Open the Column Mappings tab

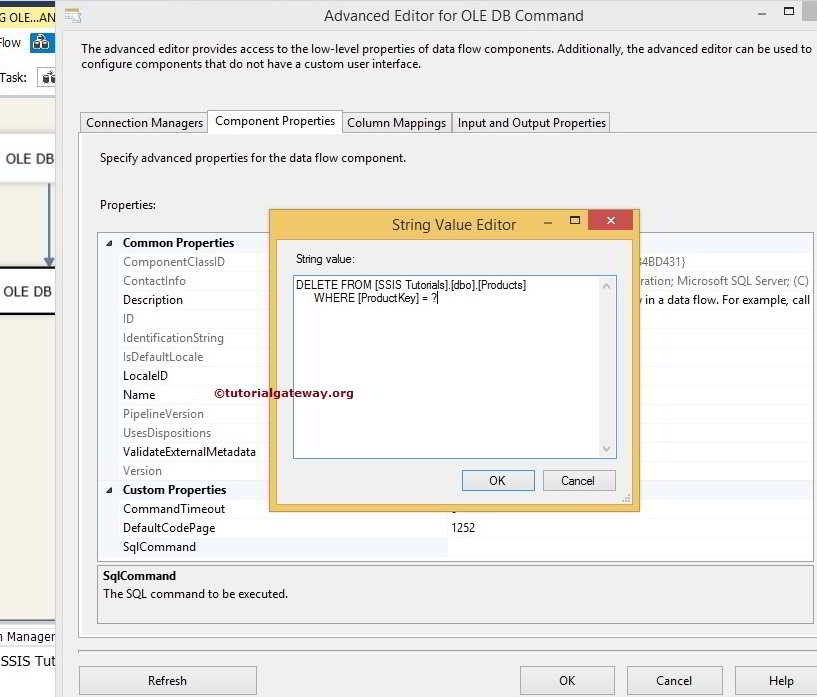click(395, 122)
